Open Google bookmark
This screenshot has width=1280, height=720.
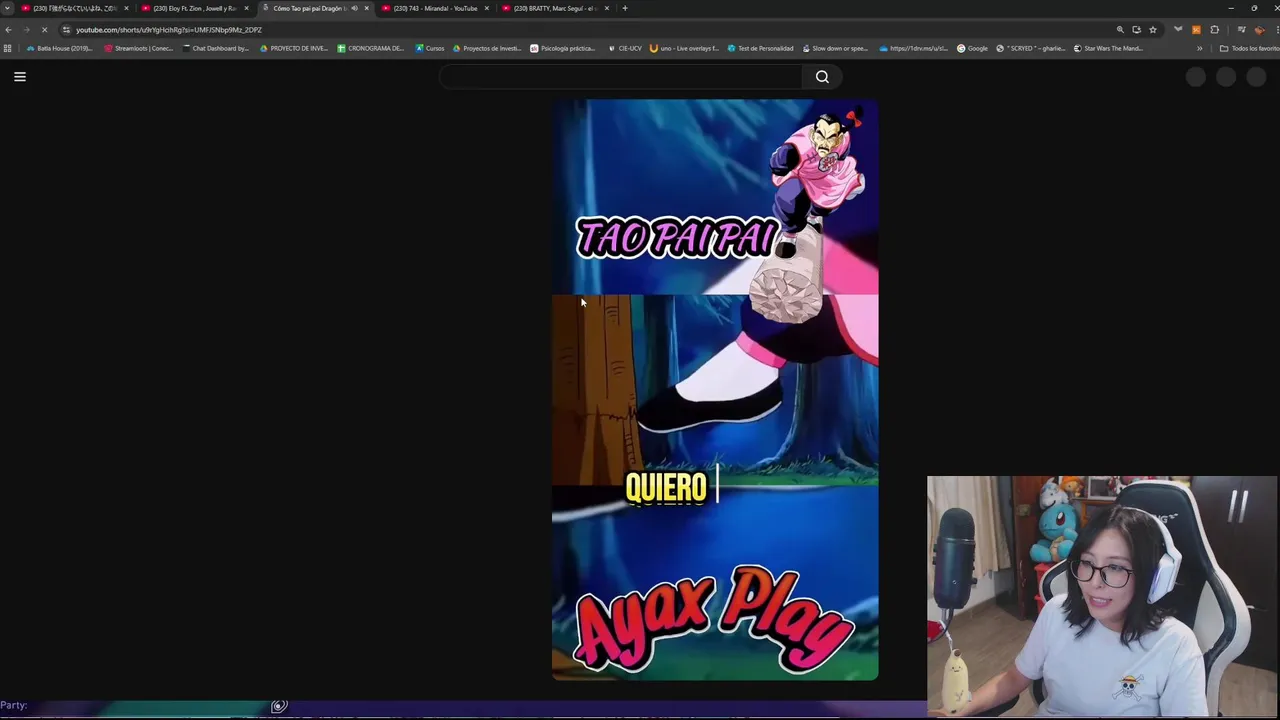(972, 48)
